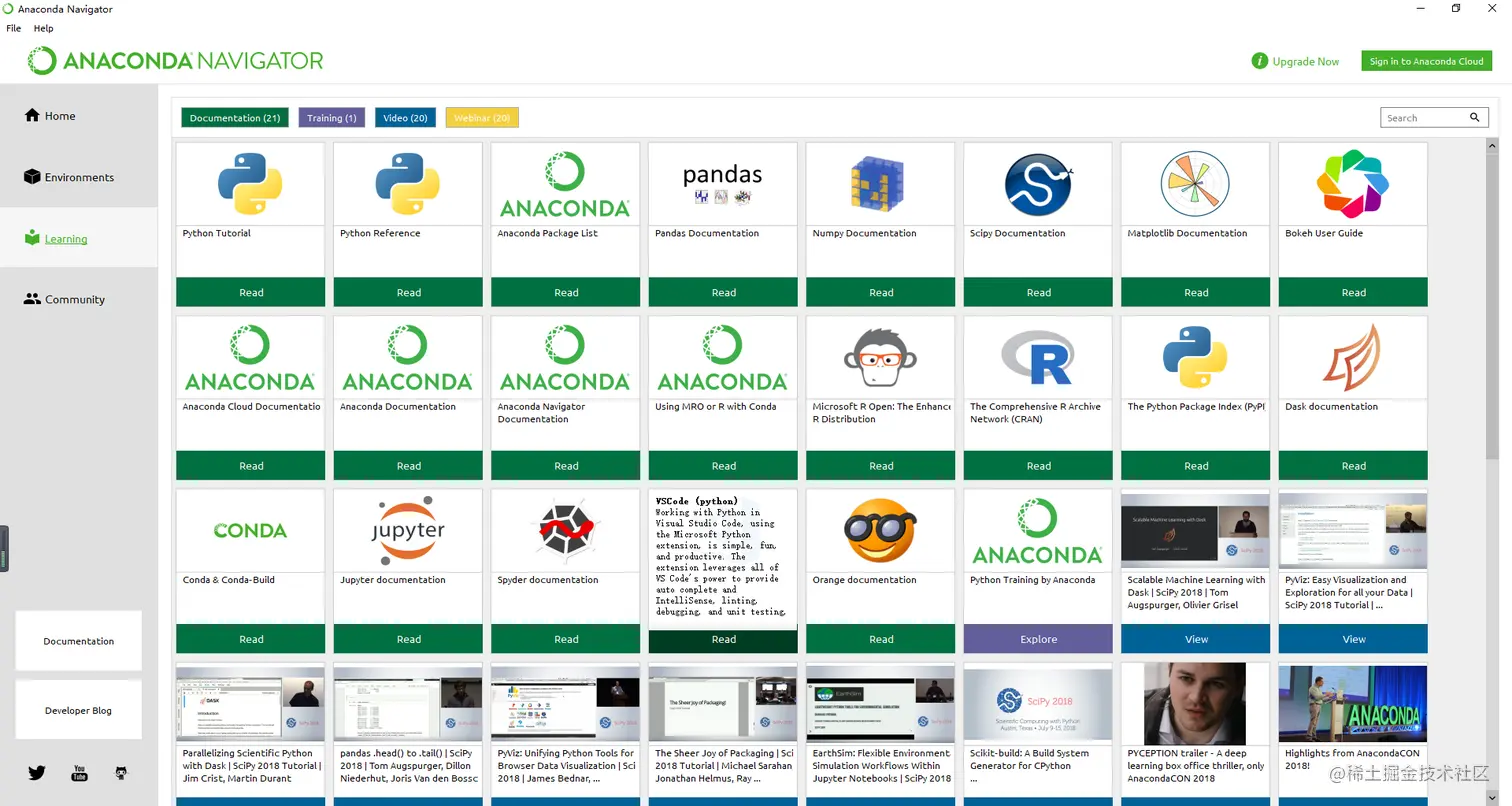Select the Learning tab
Image resolution: width=1512 pixels, height=806 pixels.
tap(79, 238)
